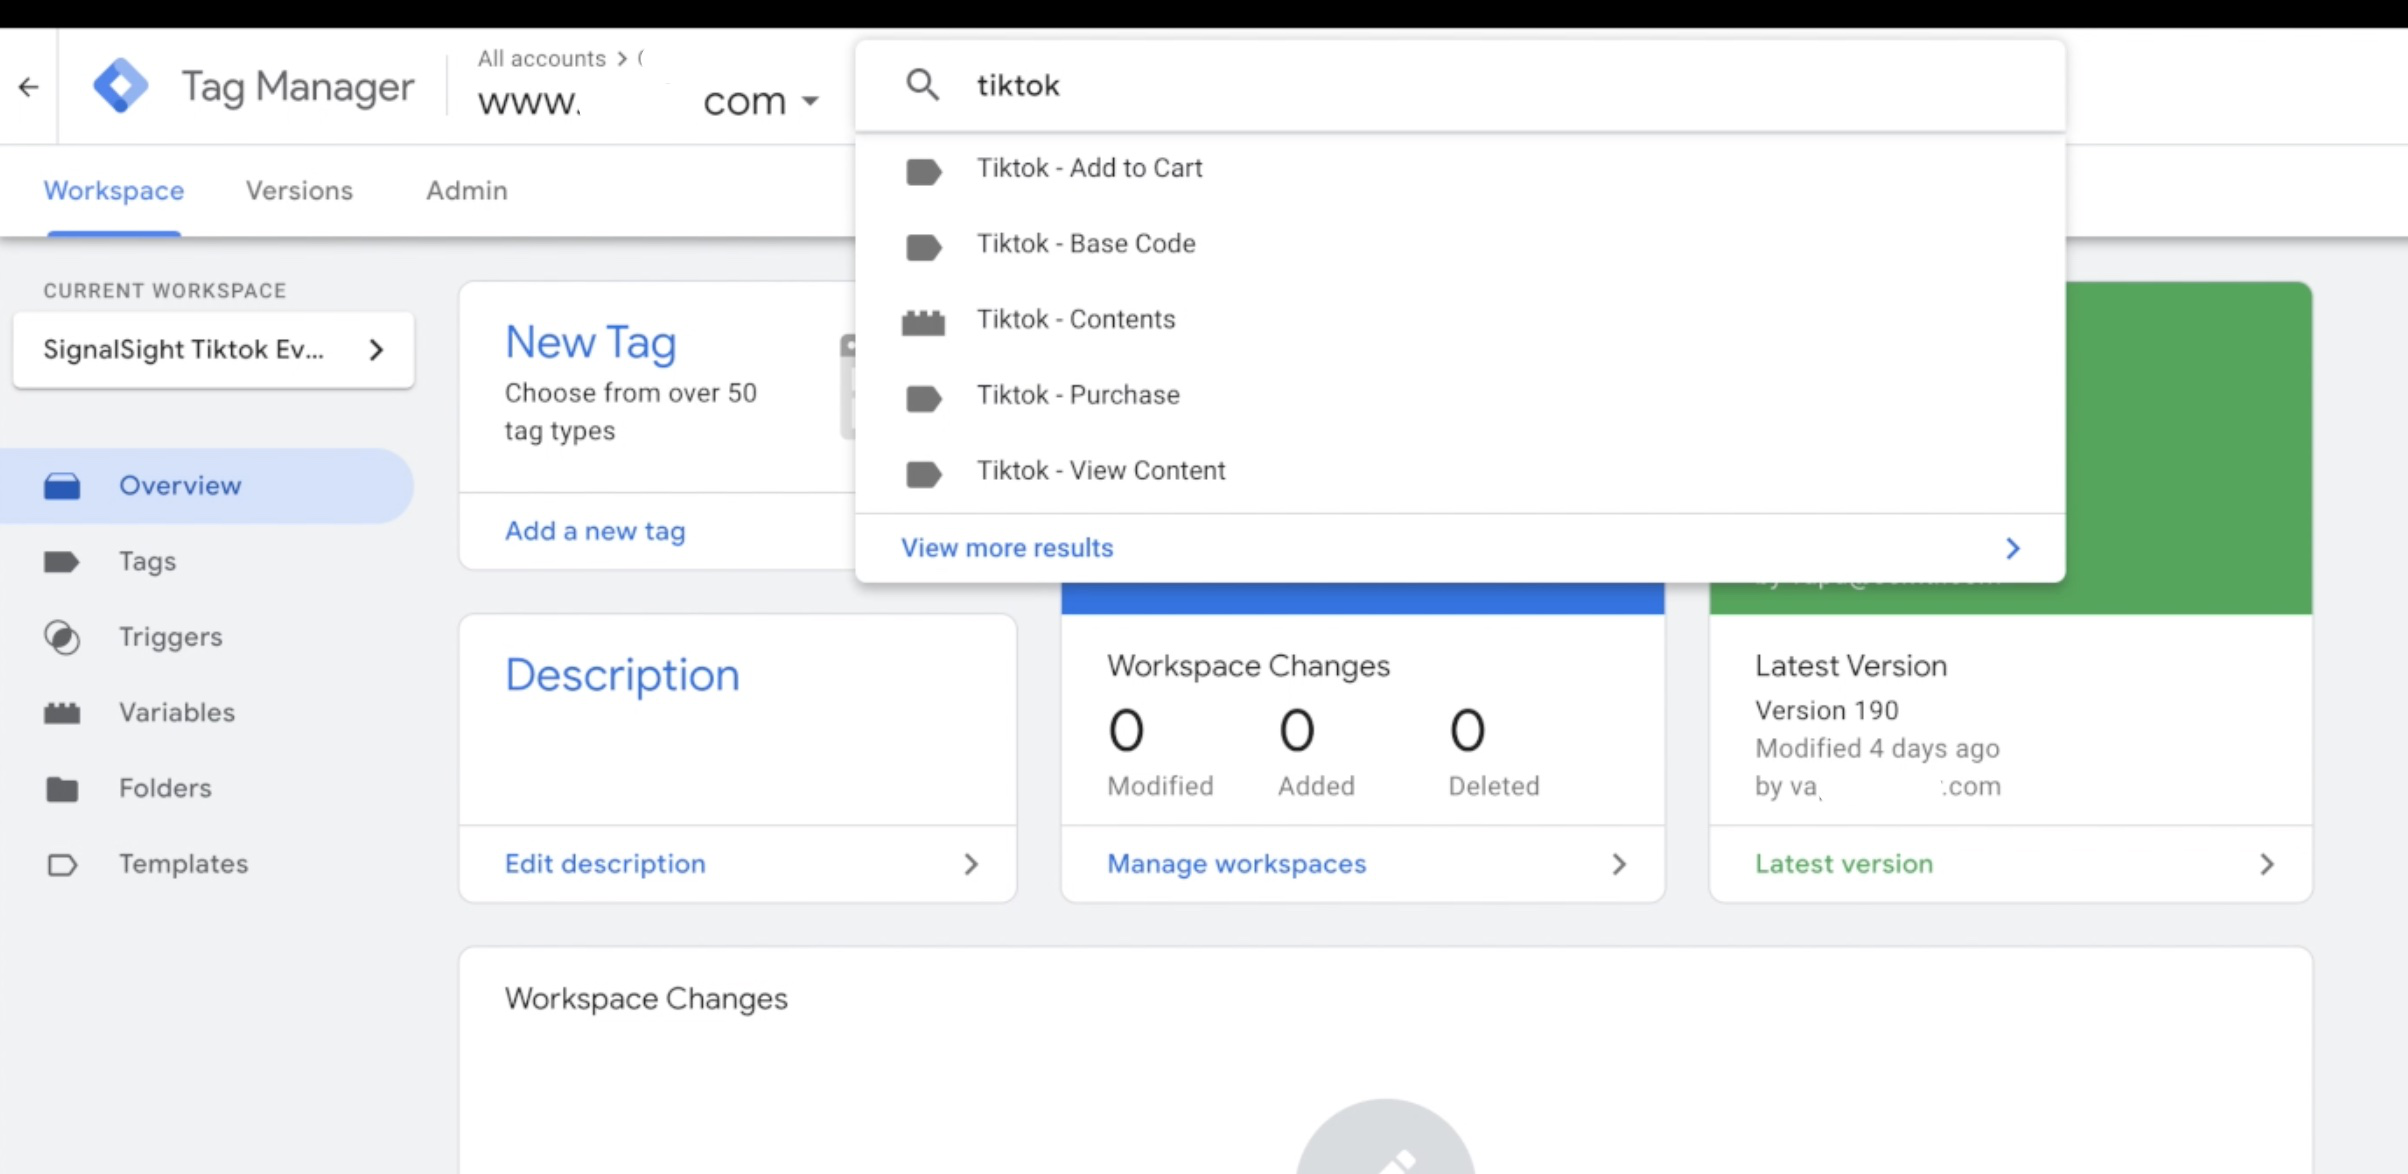2408x1174 pixels.
Task: Click tag icon beside Tiktok - Base Code
Action: pyautogui.click(x=923, y=247)
